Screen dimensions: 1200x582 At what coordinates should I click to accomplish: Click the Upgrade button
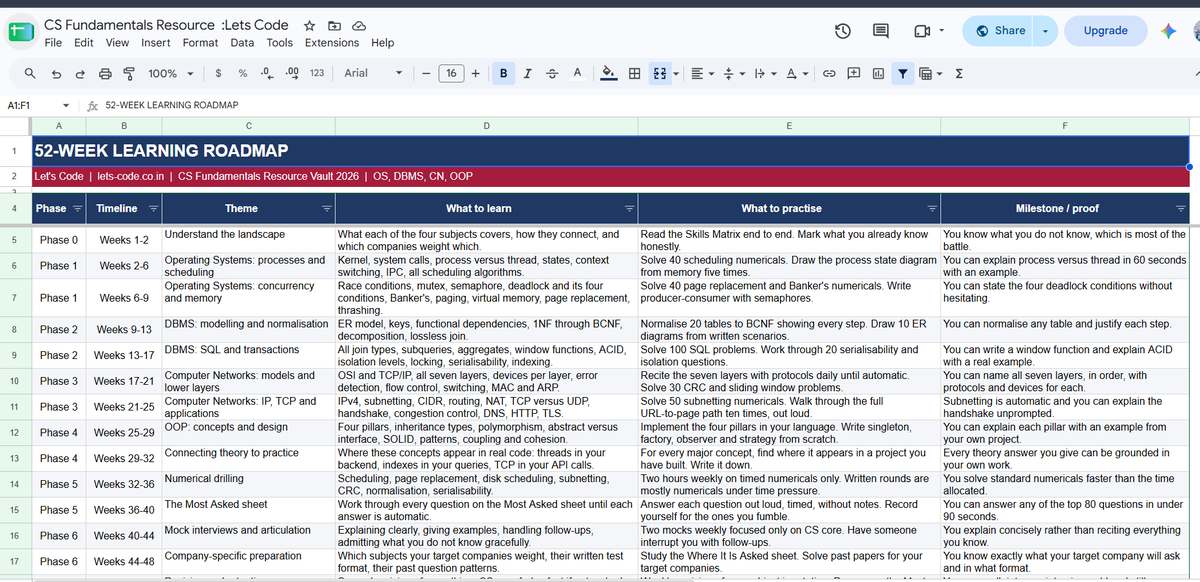point(1106,31)
